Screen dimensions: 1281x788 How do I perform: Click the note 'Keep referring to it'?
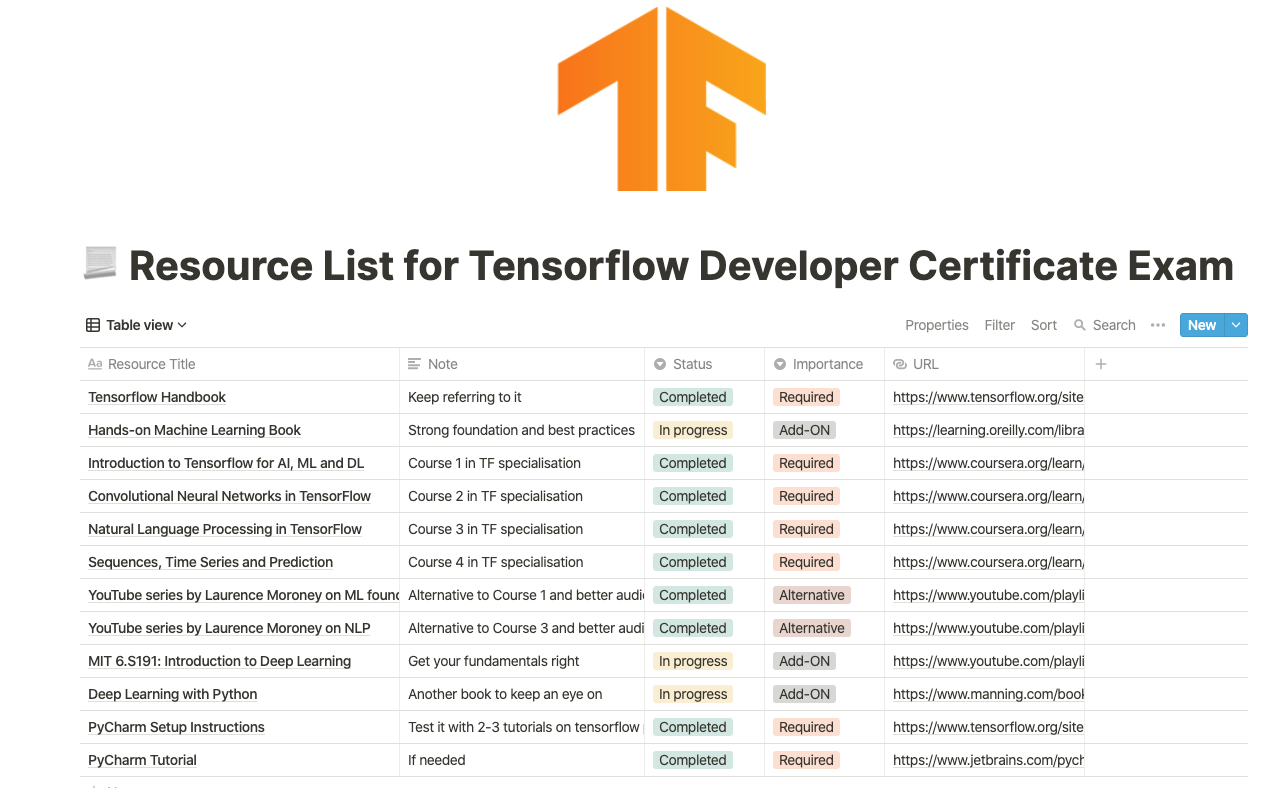(x=465, y=397)
